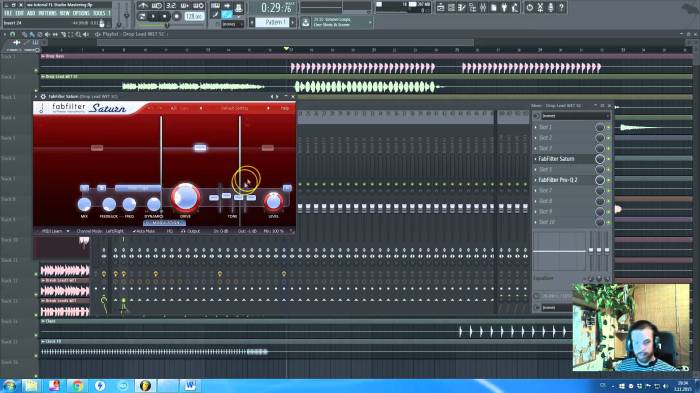
Task: Toggle FabFilter Saturn slot enable LED
Action: click(608, 159)
